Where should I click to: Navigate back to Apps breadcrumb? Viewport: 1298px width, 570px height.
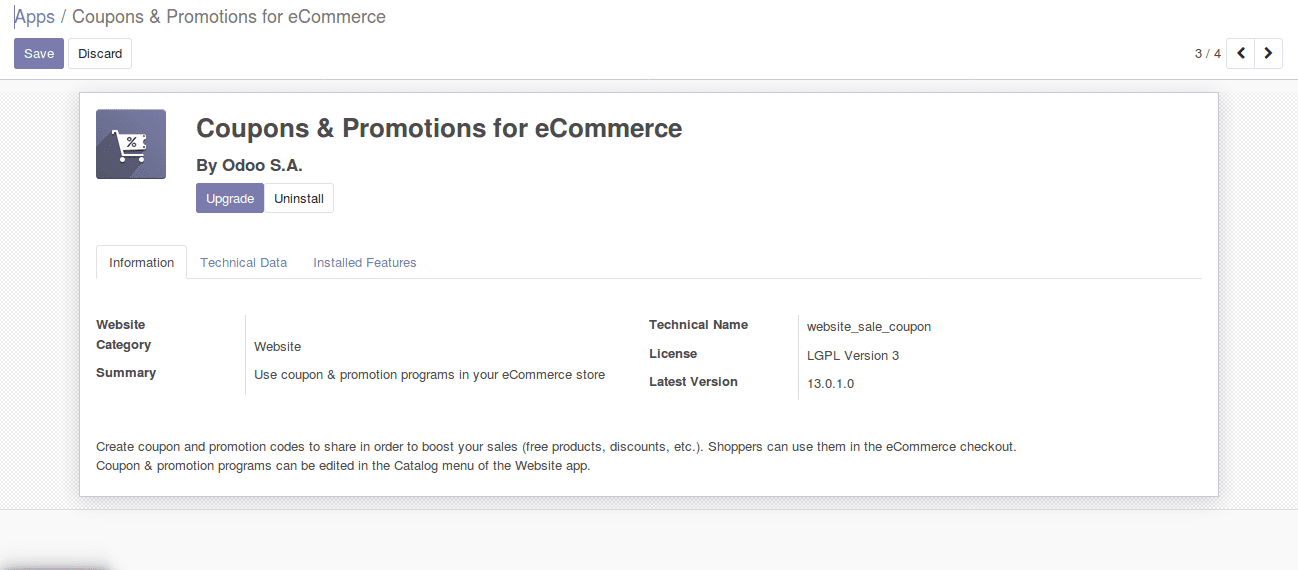tap(34, 17)
